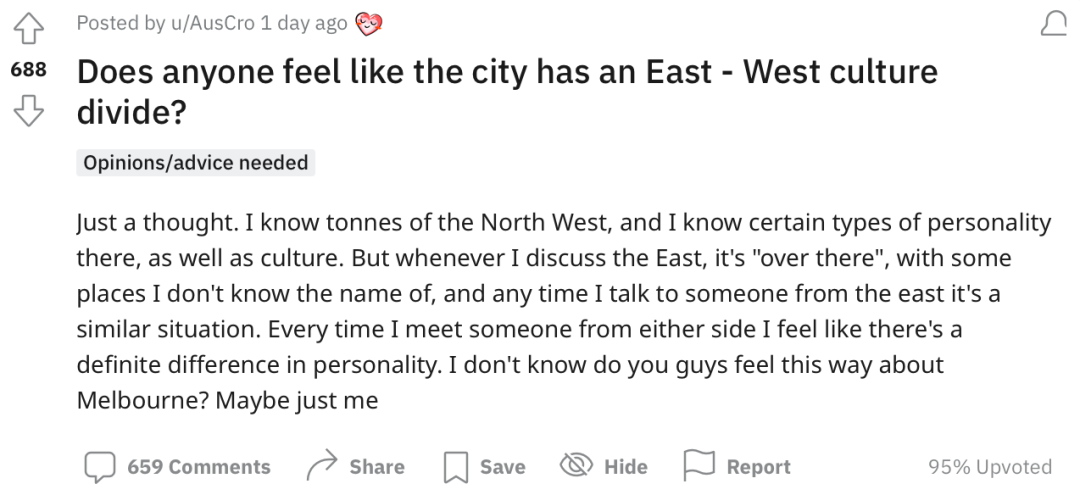Open the 659 Comments link
Viewport: 1080px width, 495px height.
click(x=199, y=467)
